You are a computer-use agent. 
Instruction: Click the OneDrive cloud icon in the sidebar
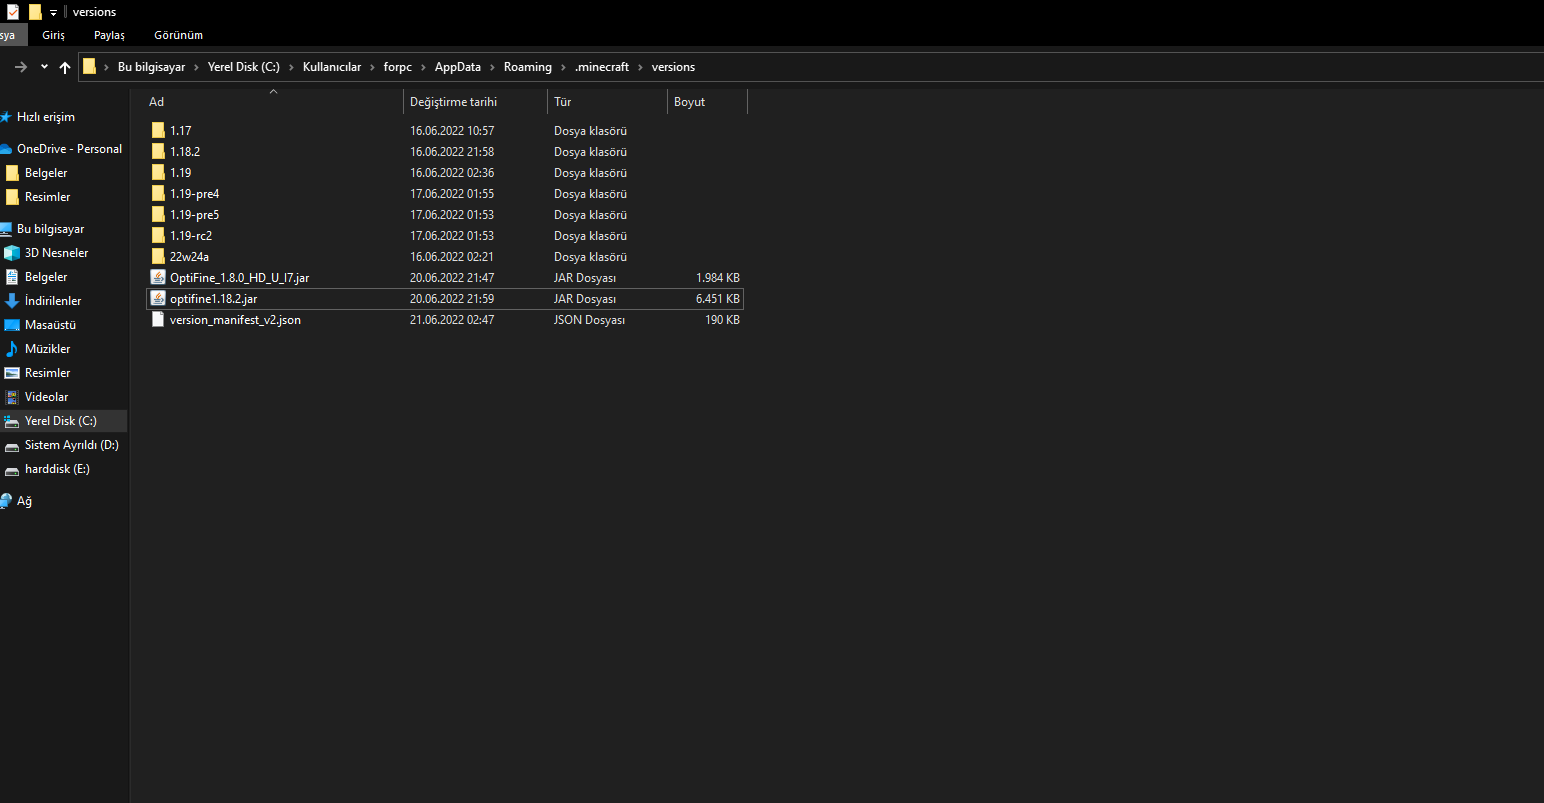6,149
